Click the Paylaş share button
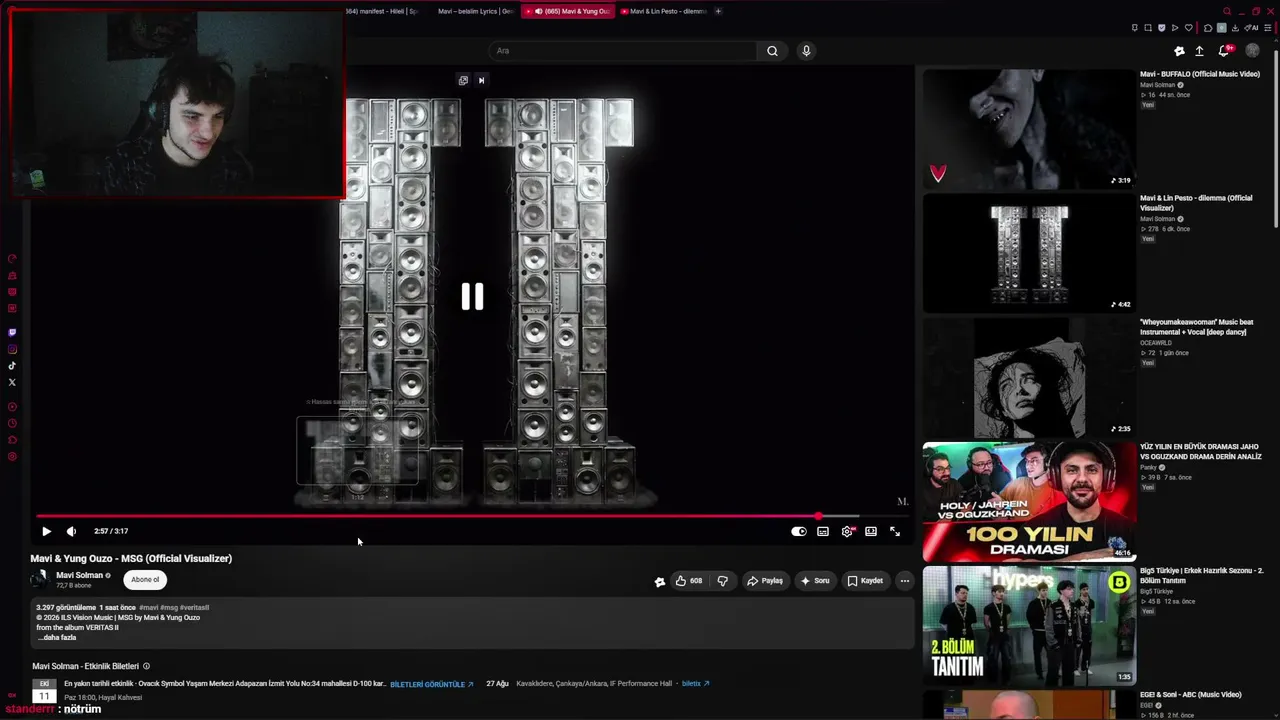The width and height of the screenshot is (1280, 720). [765, 581]
